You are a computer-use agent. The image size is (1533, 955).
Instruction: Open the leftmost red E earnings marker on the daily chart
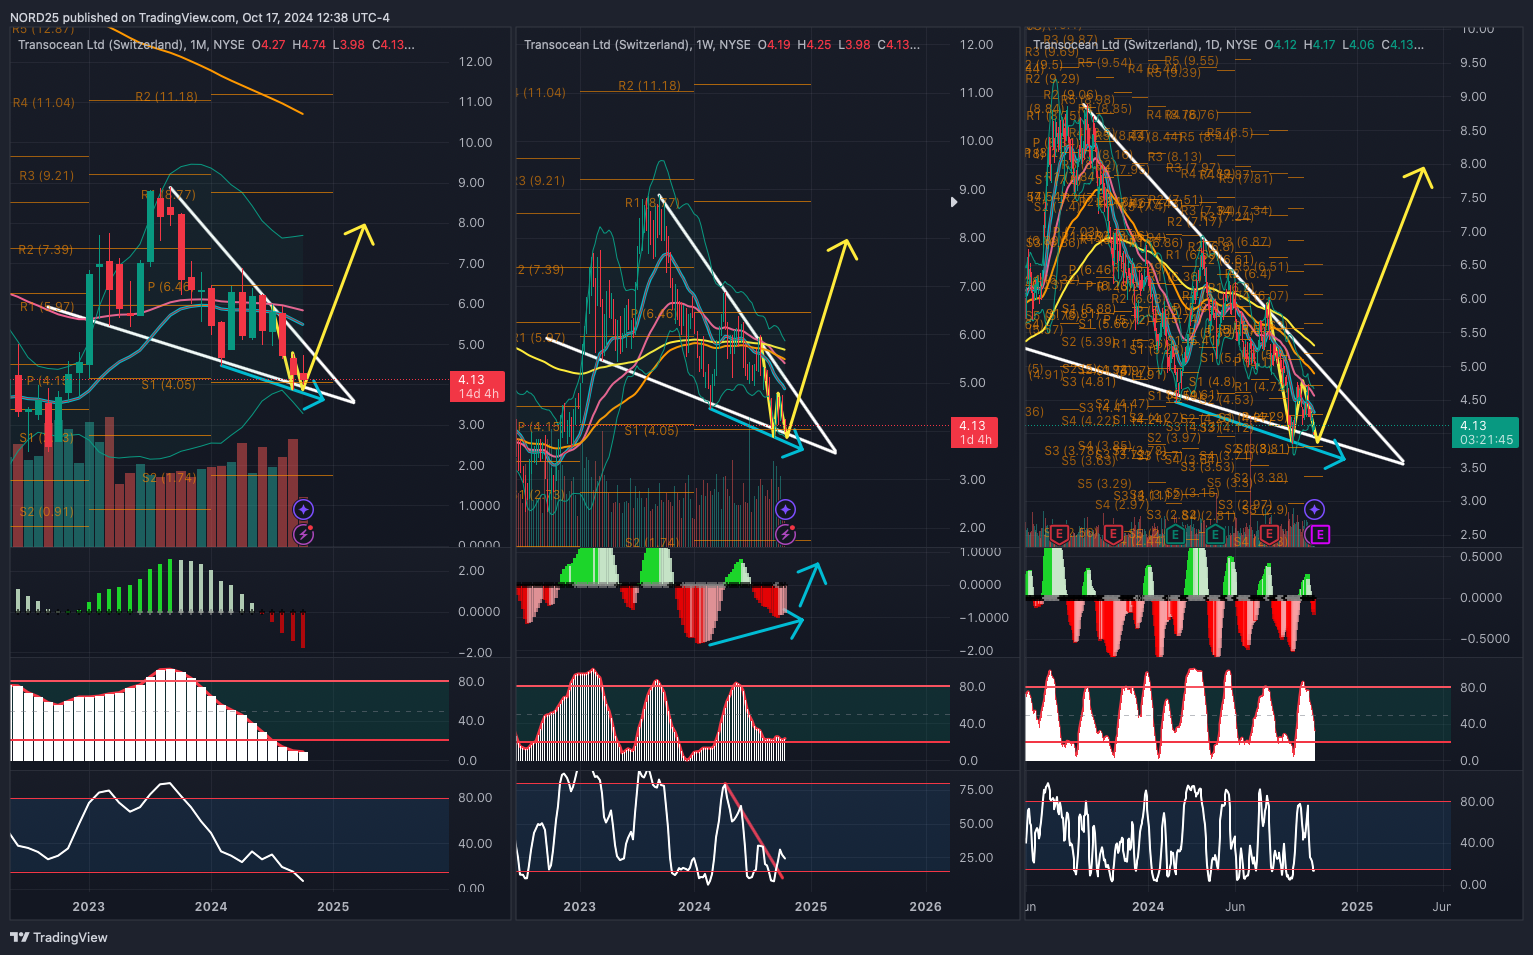click(1059, 535)
